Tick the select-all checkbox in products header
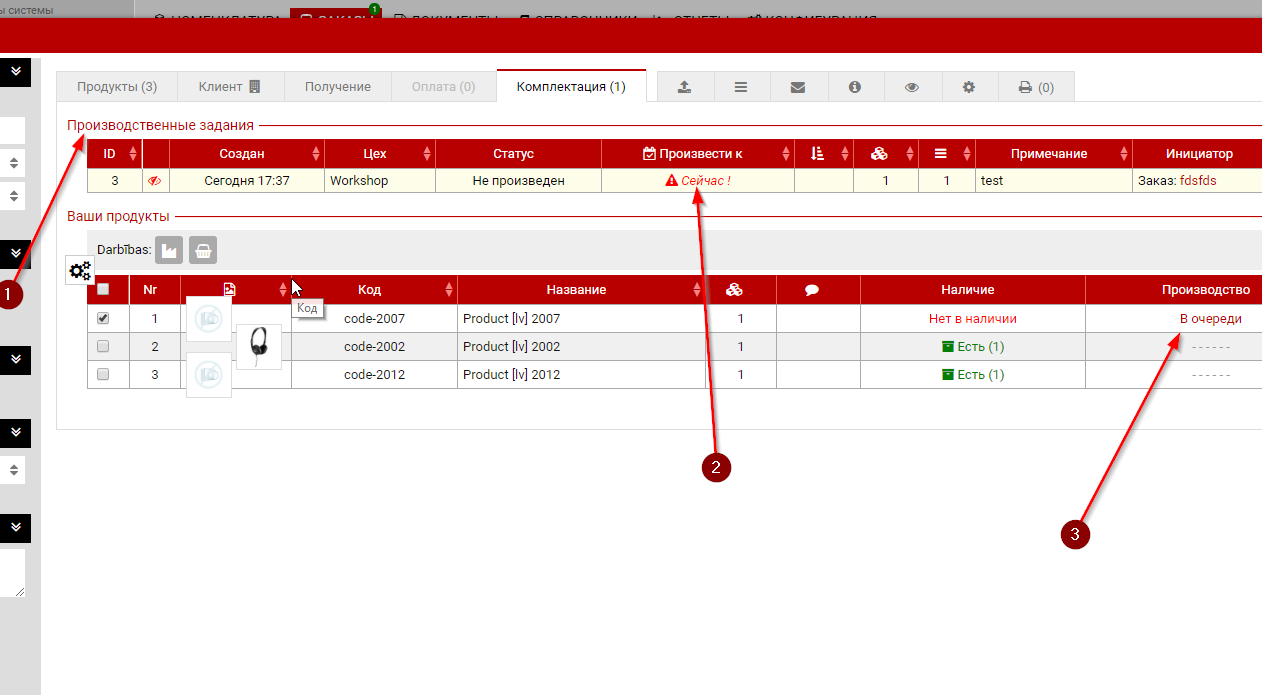Screen dimensions: 1262x695 tap(103, 290)
